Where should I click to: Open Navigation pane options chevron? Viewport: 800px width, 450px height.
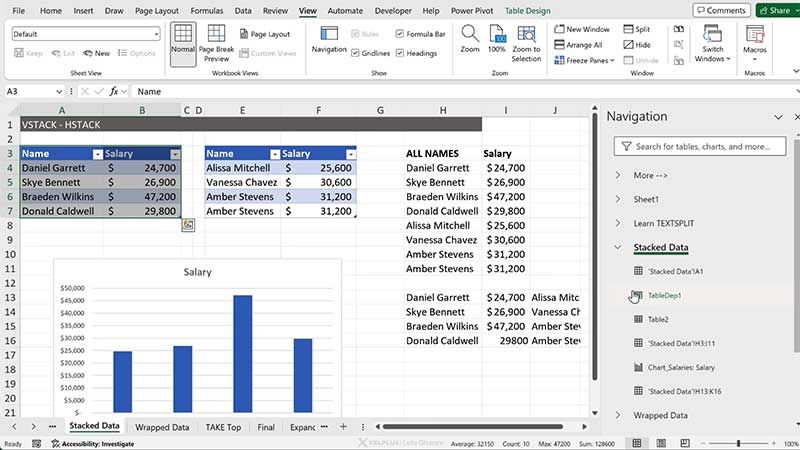pyautogui.click(x=778, y=117)
